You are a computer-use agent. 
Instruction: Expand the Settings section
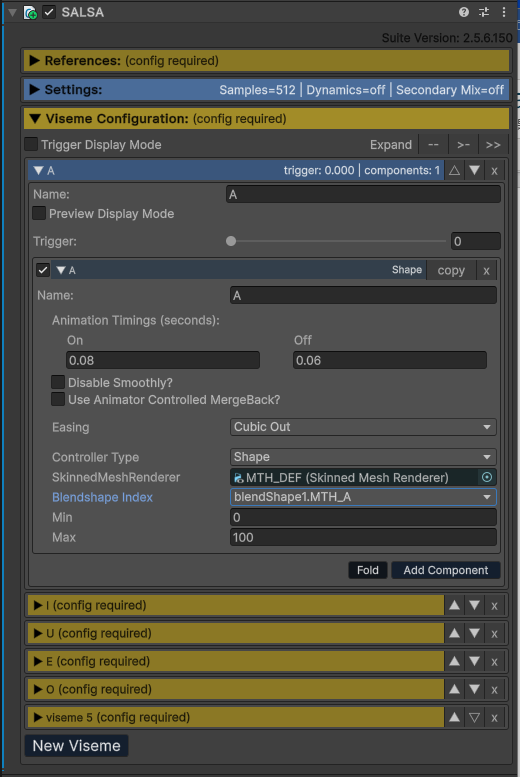(267, 90)
